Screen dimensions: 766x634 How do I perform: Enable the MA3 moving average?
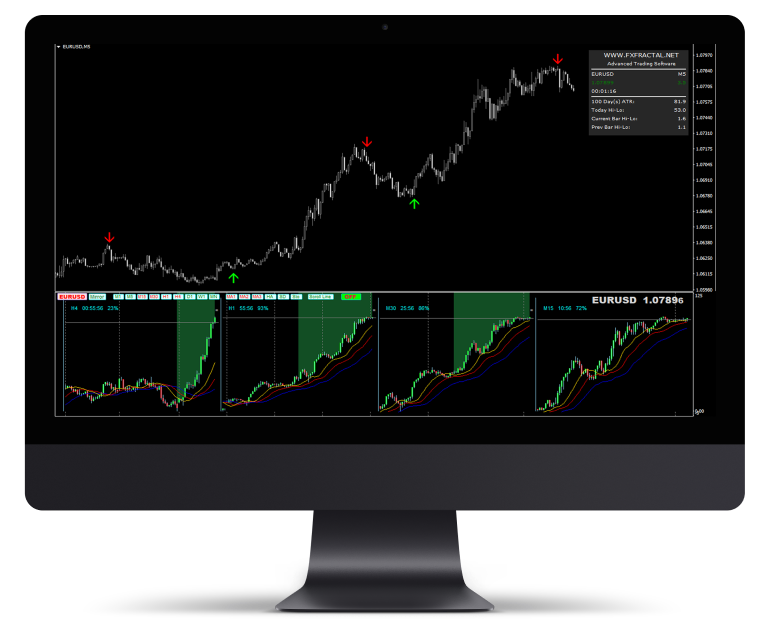[257, 297]
